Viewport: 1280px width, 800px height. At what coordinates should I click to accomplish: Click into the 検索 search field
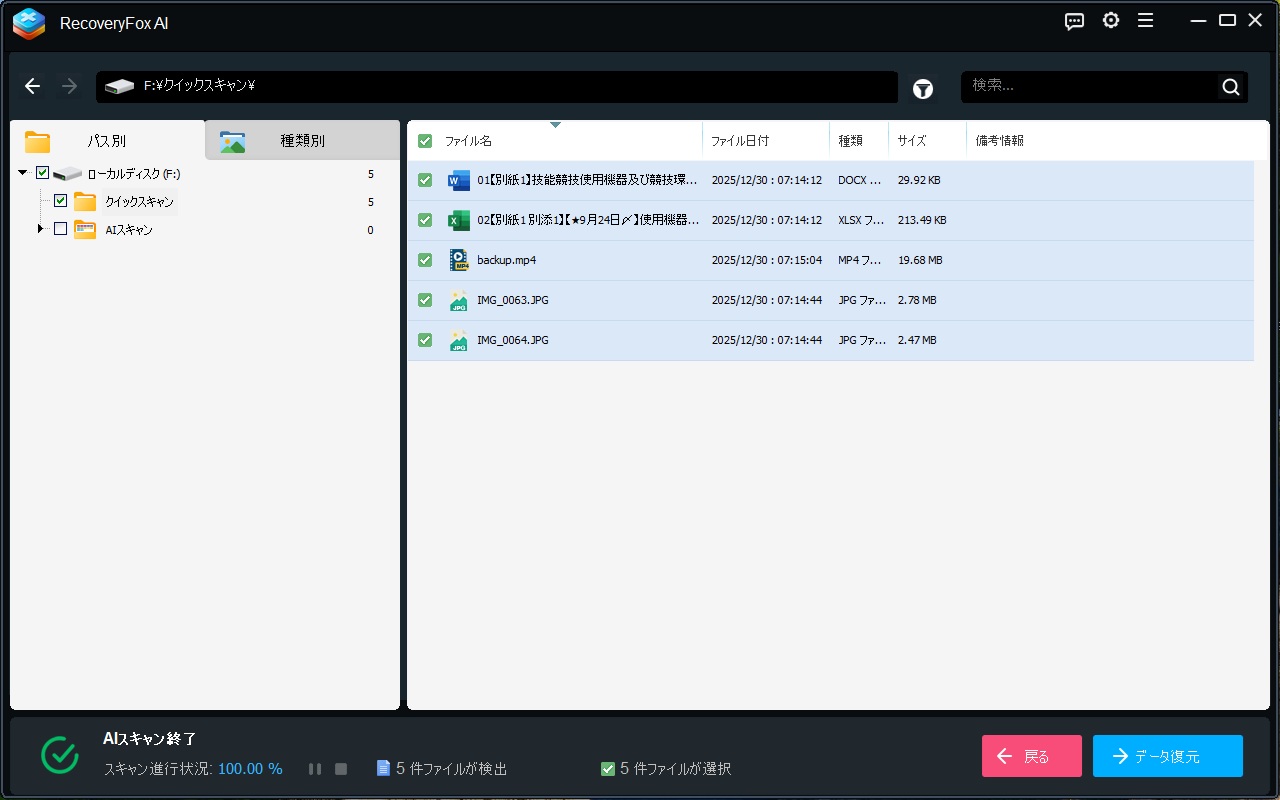(x=1088, y=87)
